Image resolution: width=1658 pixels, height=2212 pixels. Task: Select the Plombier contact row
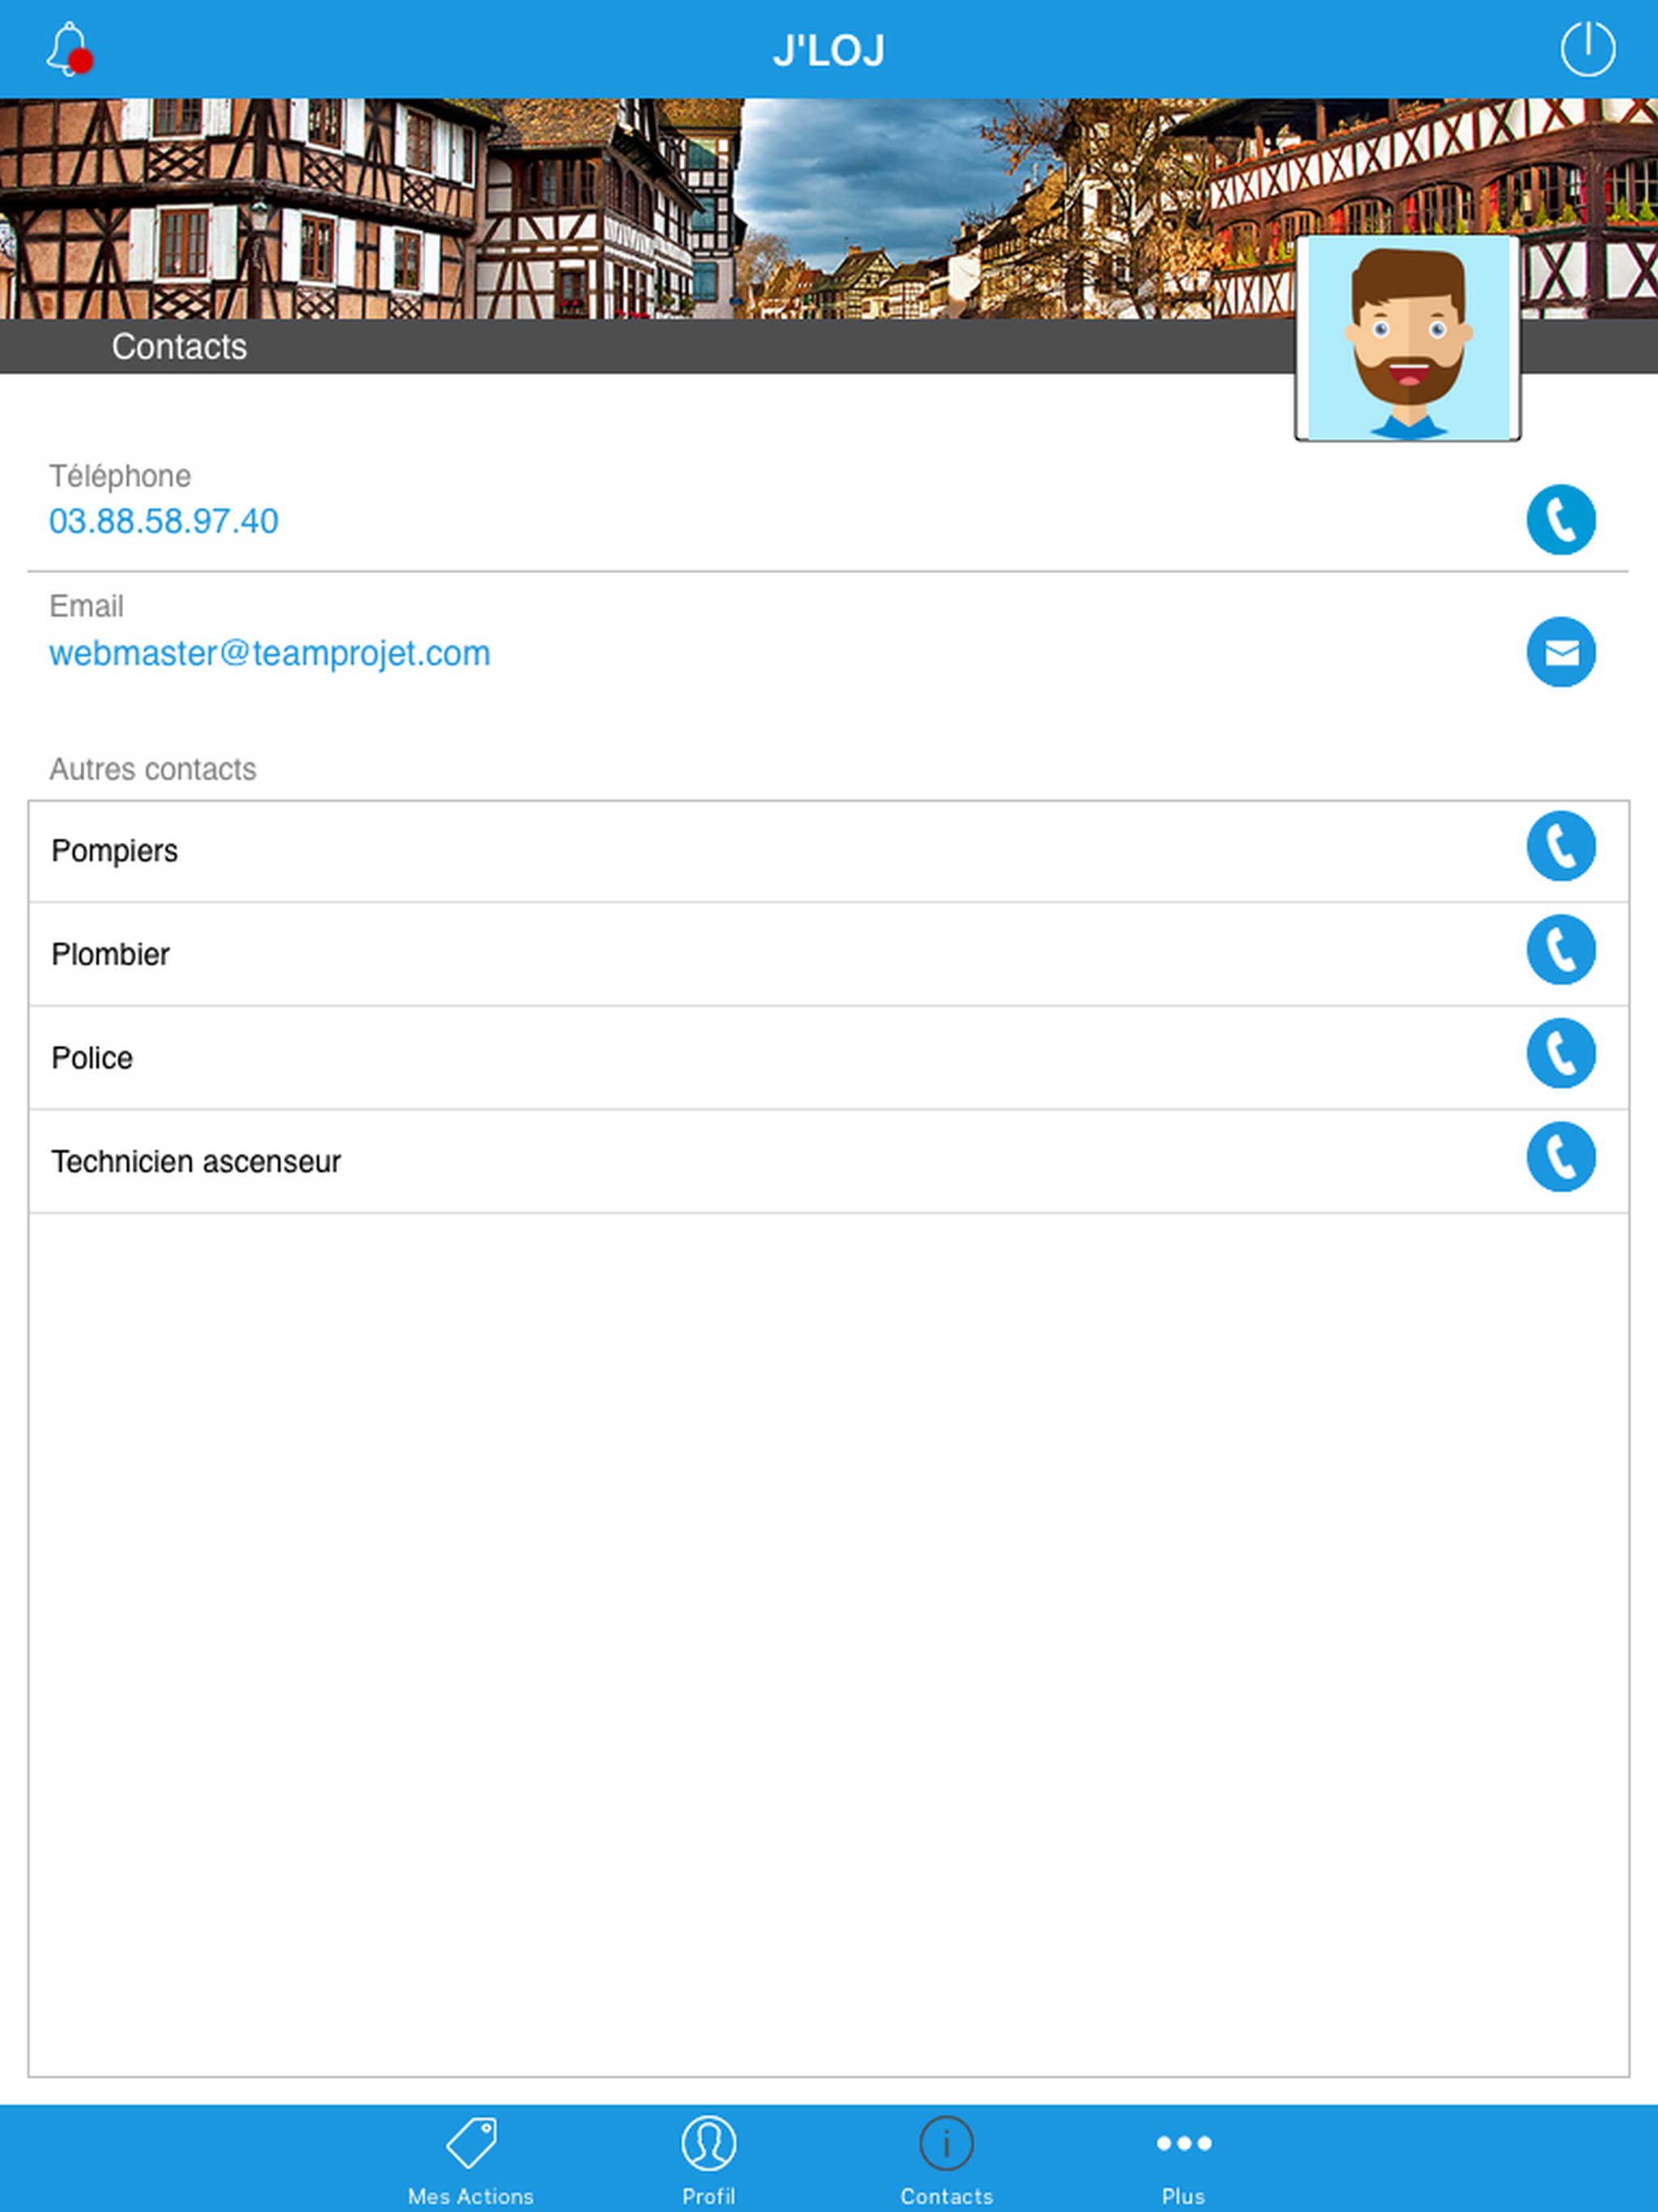(x=828, y=954)
